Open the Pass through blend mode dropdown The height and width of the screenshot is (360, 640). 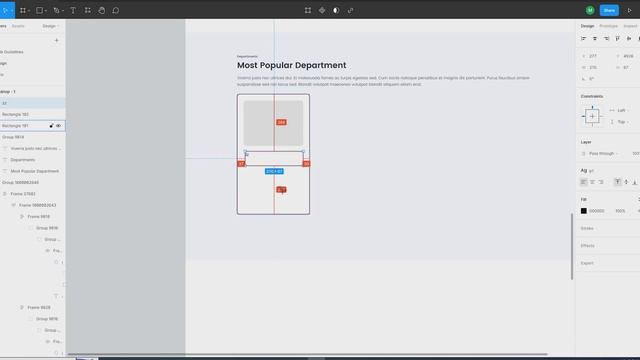pos(603,153)
